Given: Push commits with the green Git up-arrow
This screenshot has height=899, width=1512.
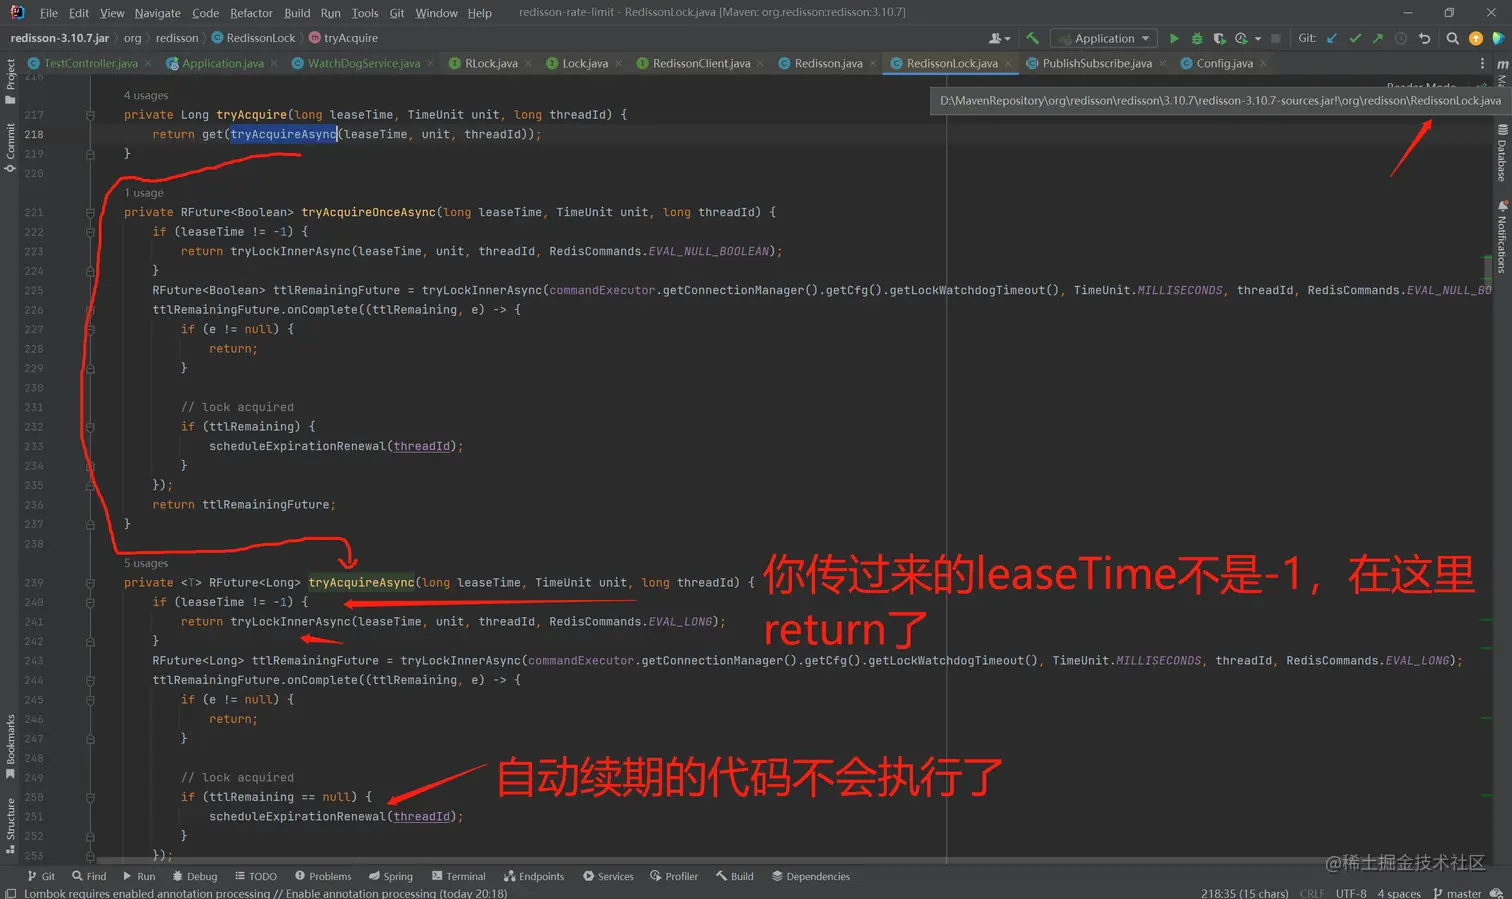Looking at the screenshot, I should coord(1378,38).
